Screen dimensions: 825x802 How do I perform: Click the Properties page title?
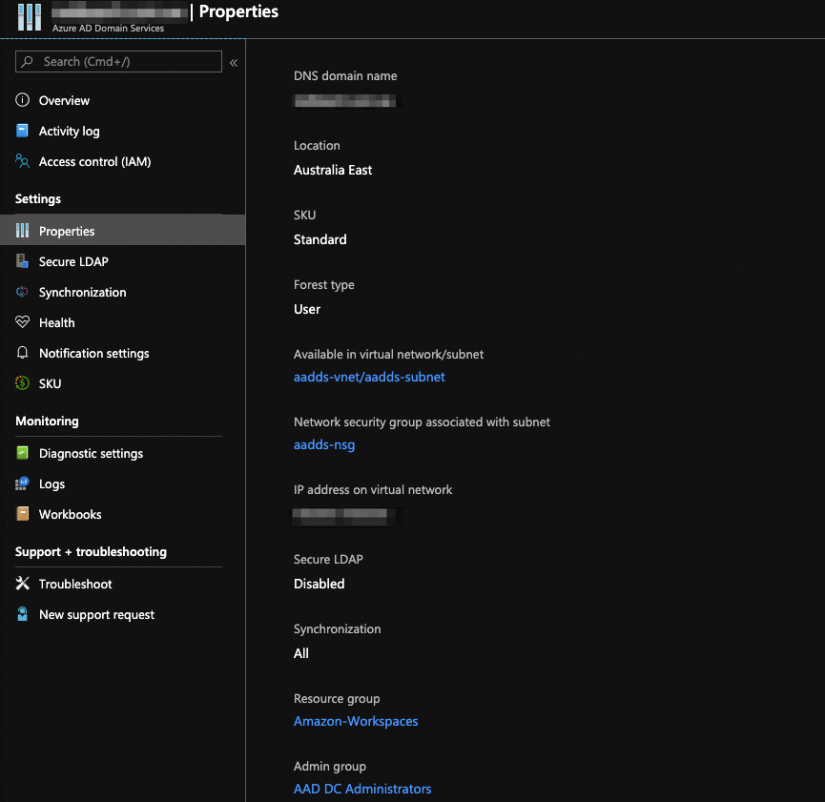[x=238, y=12]
